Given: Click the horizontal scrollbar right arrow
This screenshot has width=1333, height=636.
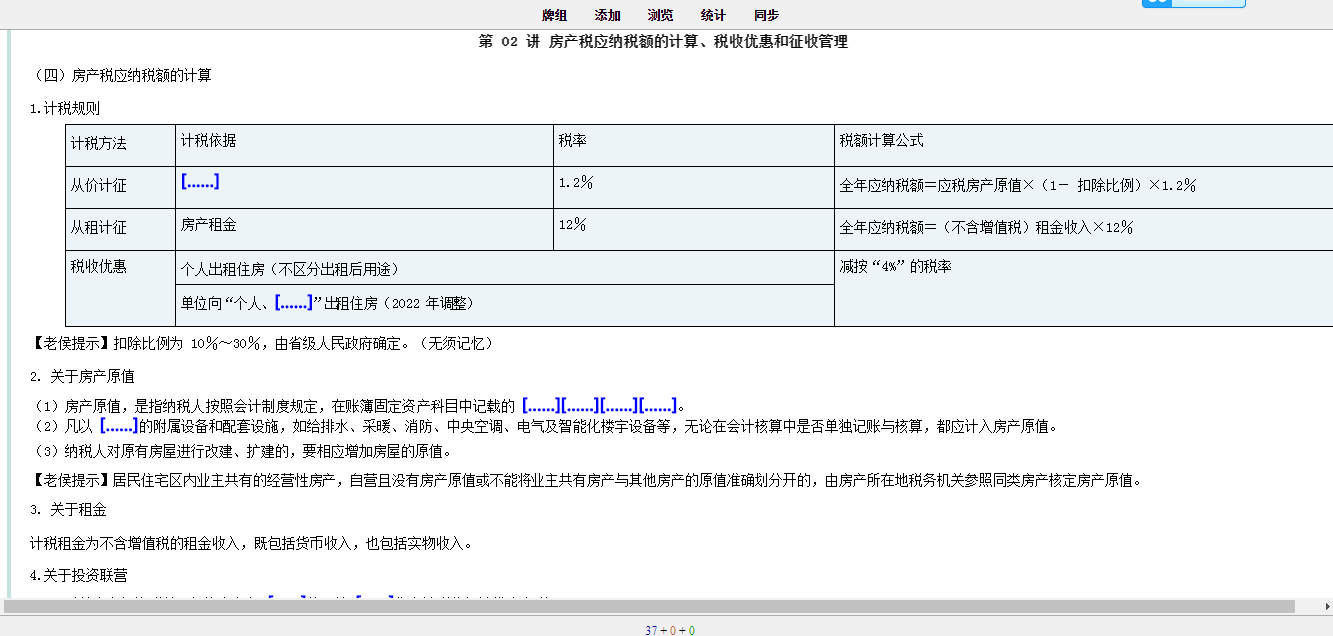Looking at the screenshot, I should [x=1324, y=607].
